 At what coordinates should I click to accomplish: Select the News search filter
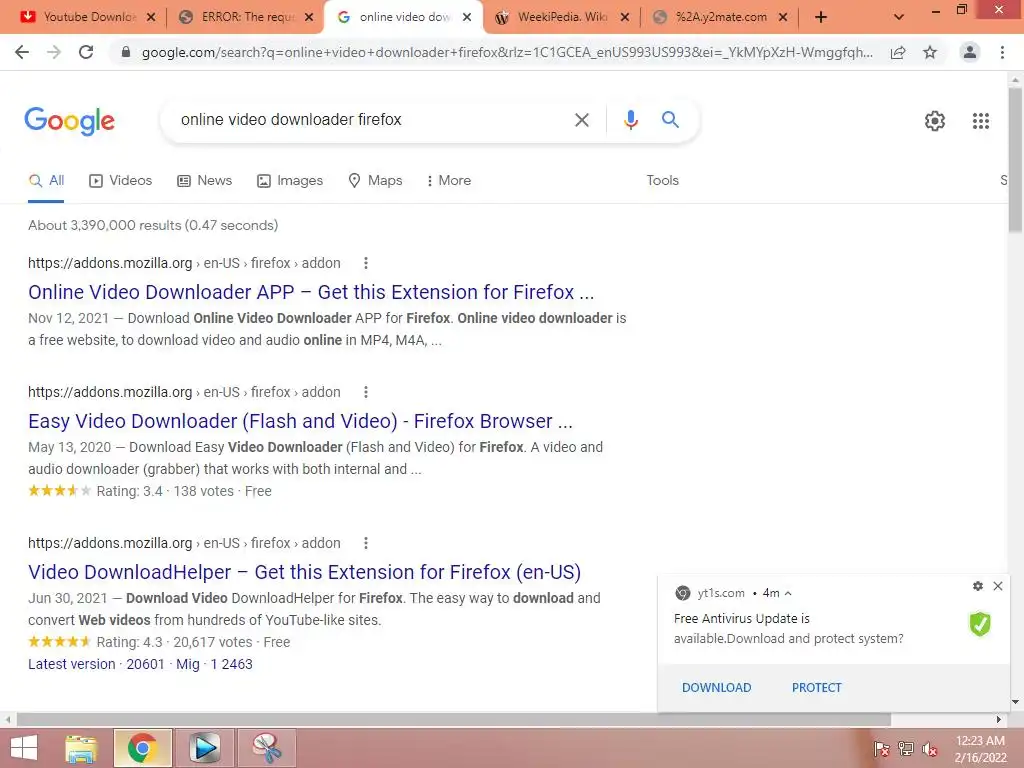(x=204, y=180)
